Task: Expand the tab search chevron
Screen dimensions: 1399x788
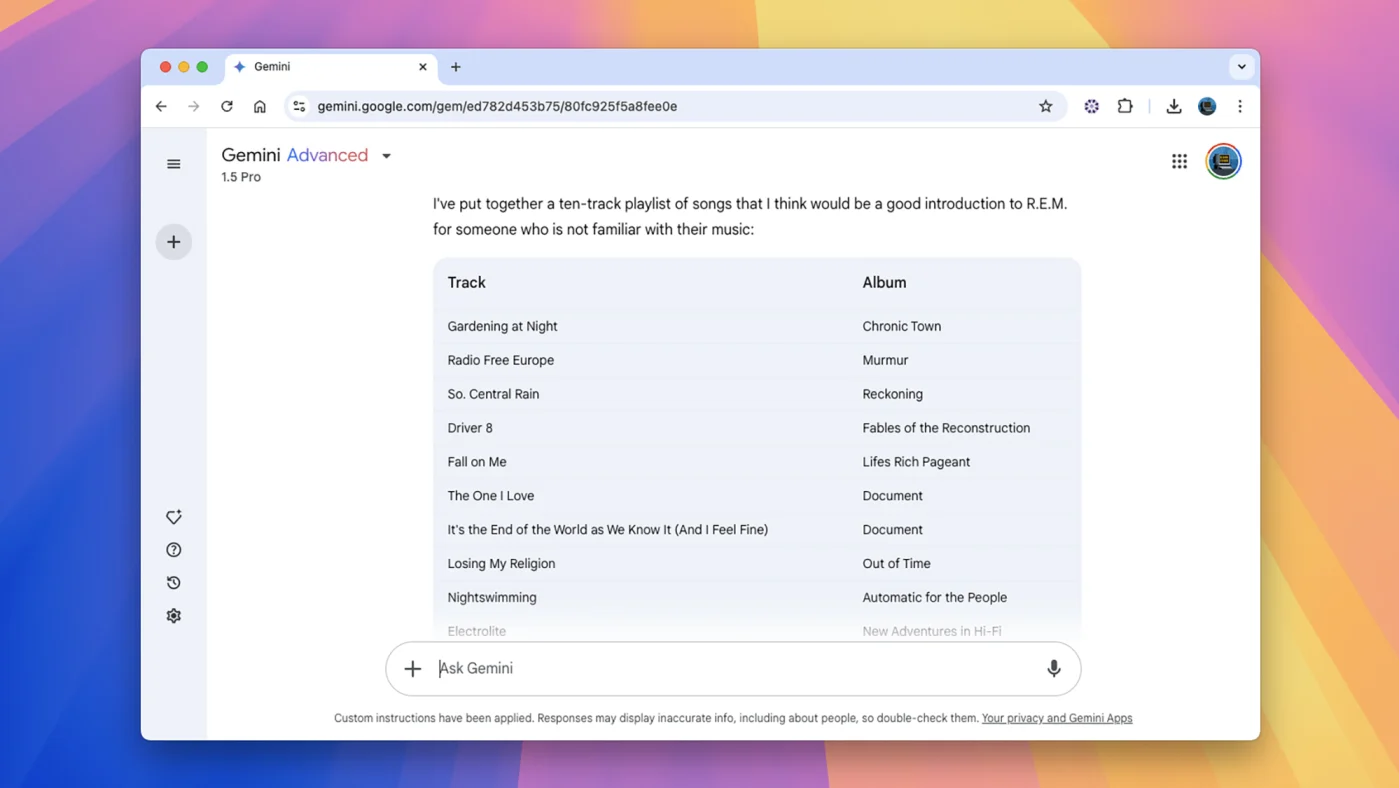Action: (1241, 67)
